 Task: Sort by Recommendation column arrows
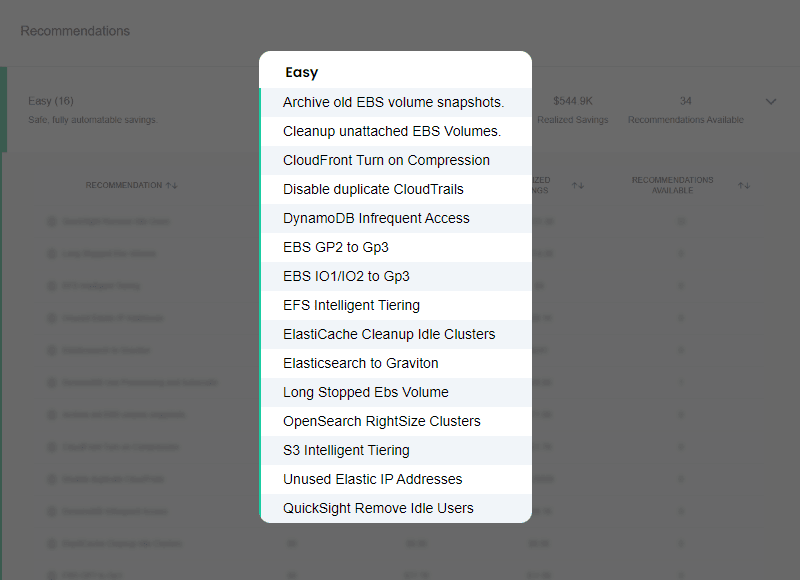click(172, 186)
